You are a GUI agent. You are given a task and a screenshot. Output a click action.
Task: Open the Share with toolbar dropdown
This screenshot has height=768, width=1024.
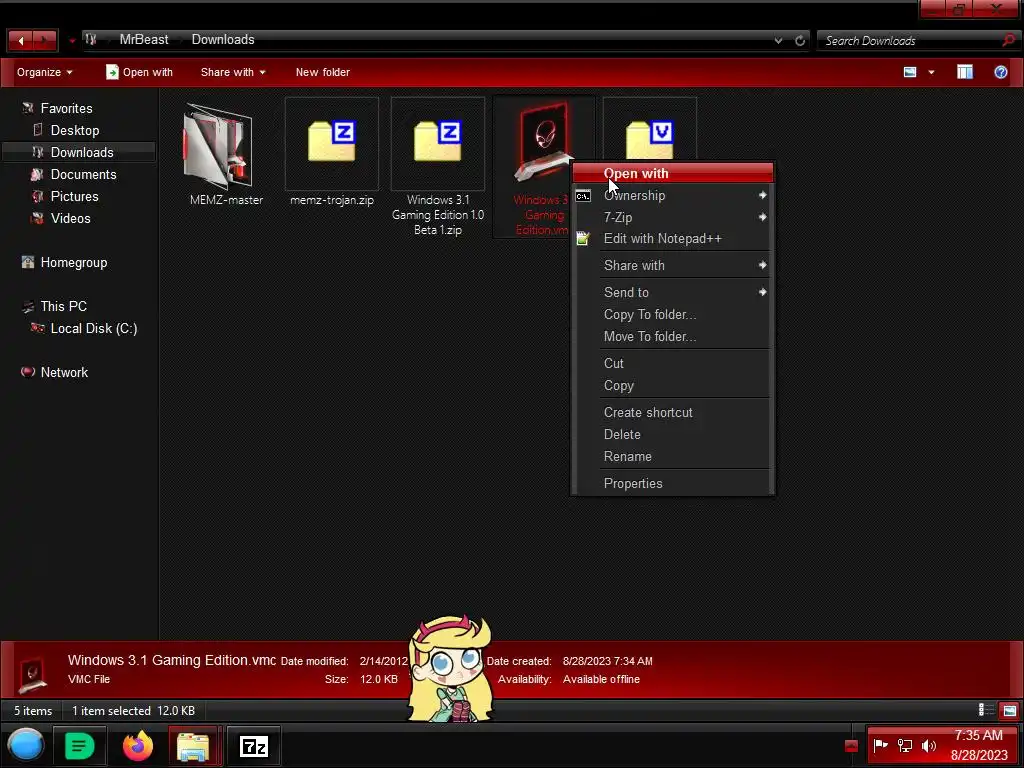tap(233, 72)
